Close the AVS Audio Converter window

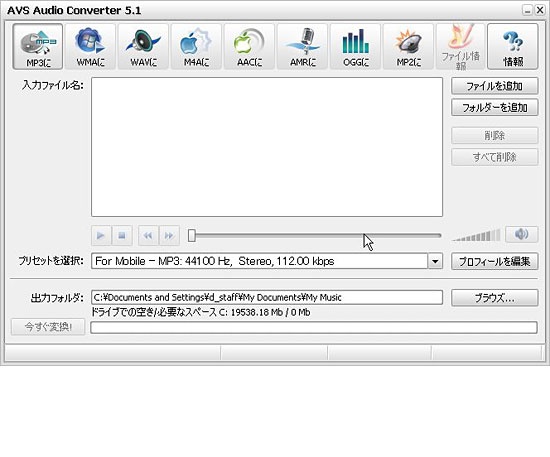540,10
